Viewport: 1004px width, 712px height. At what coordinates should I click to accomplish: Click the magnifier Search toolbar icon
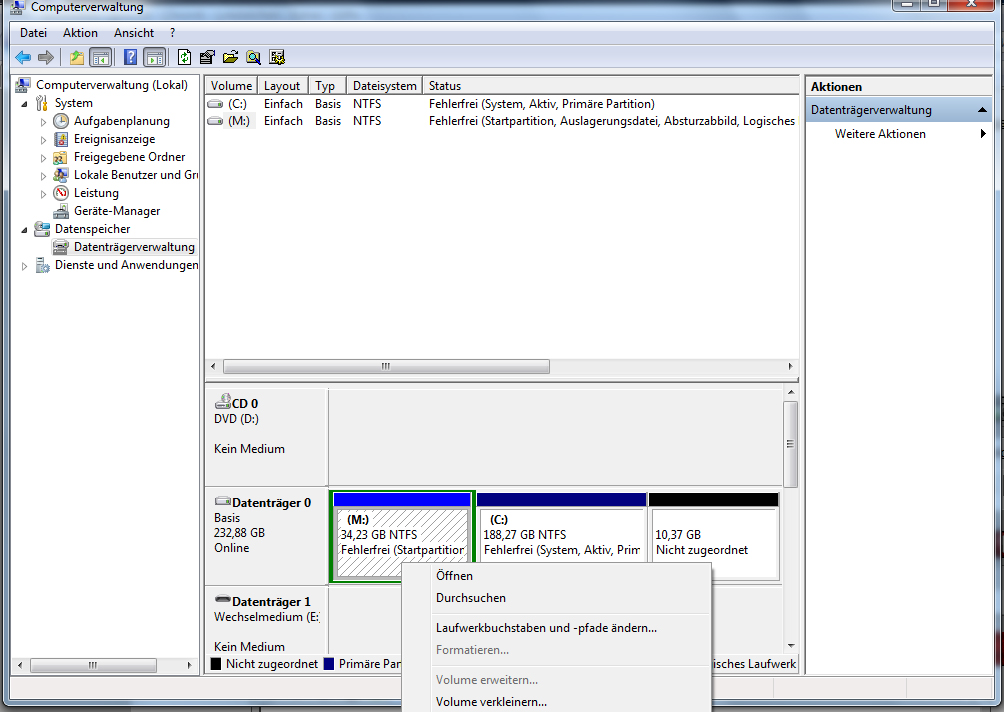pos(254,57)
